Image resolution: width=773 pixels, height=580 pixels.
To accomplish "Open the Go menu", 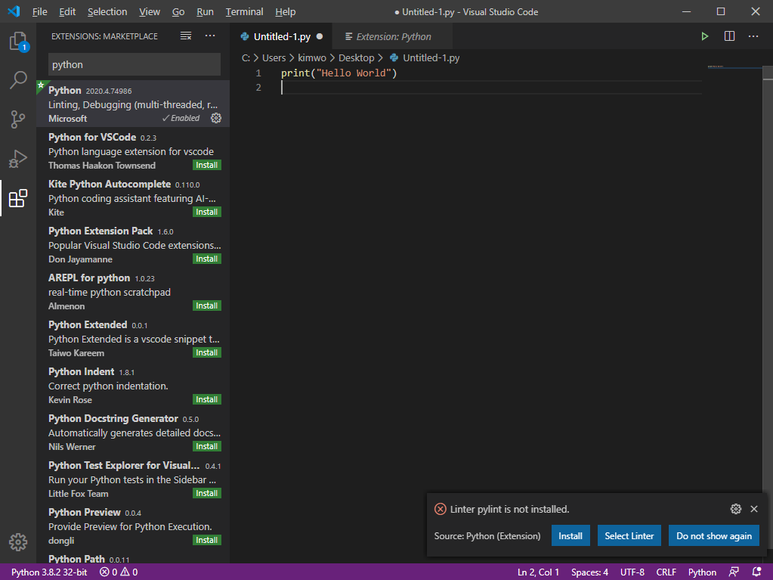I will point(178,12).
